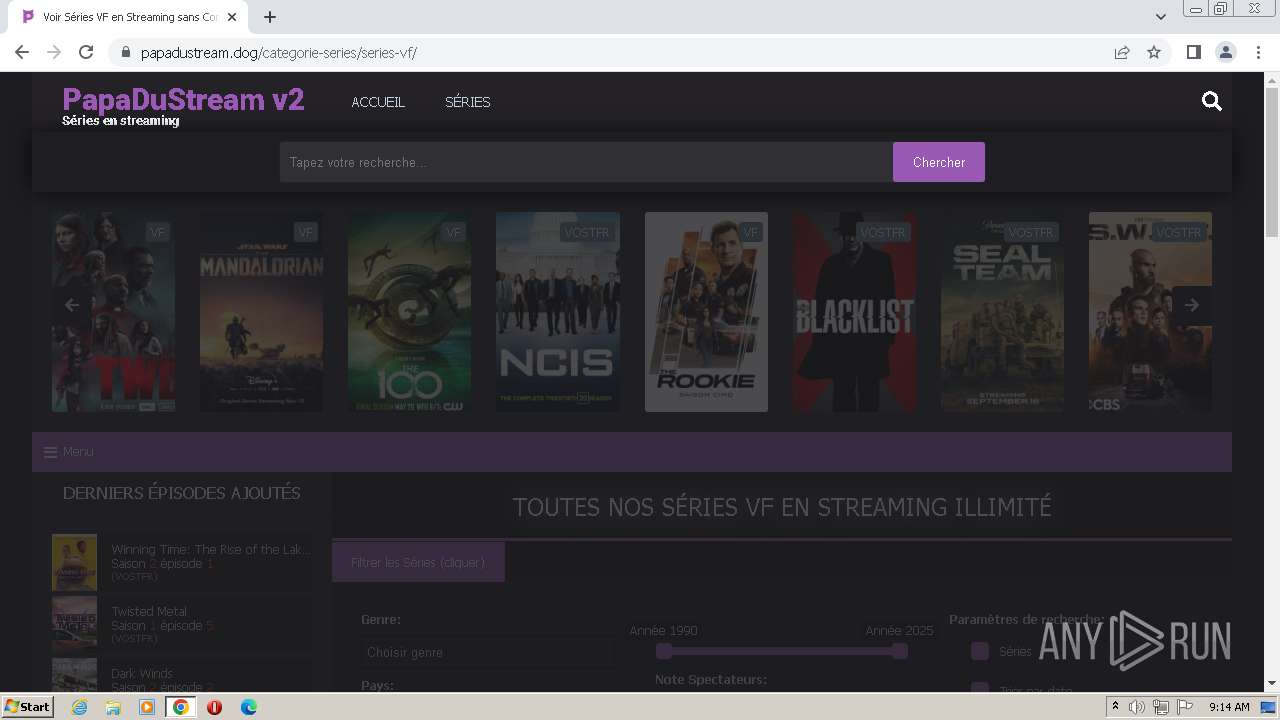
Task: Click the Action Center flag tray icon
Action: click(1185, 707)
